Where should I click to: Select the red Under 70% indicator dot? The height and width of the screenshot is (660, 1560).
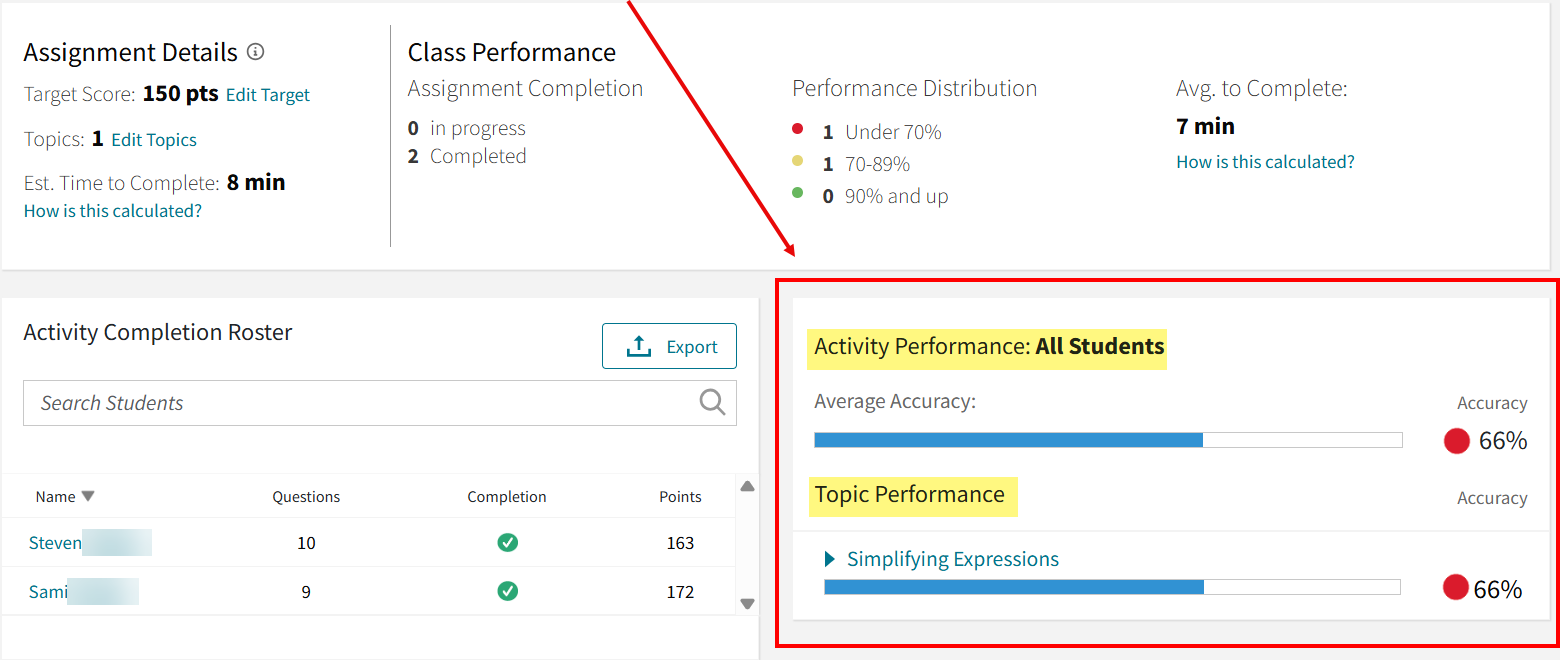pos(797,129)
